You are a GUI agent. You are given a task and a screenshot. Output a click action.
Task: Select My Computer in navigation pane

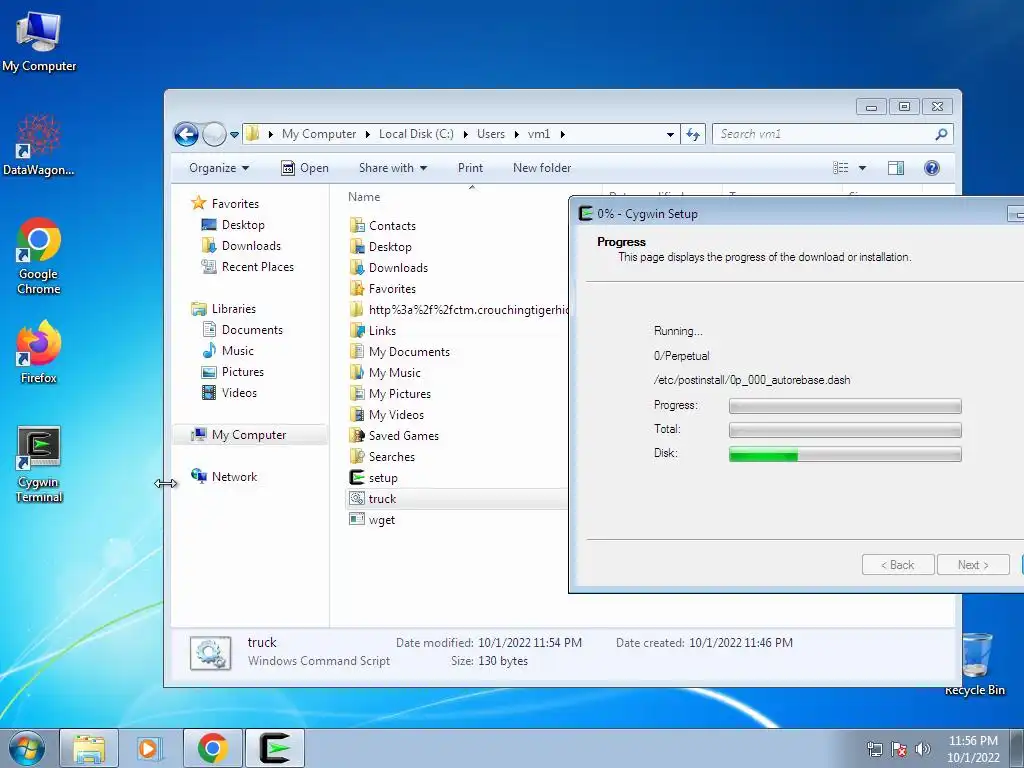pos(250,435)
